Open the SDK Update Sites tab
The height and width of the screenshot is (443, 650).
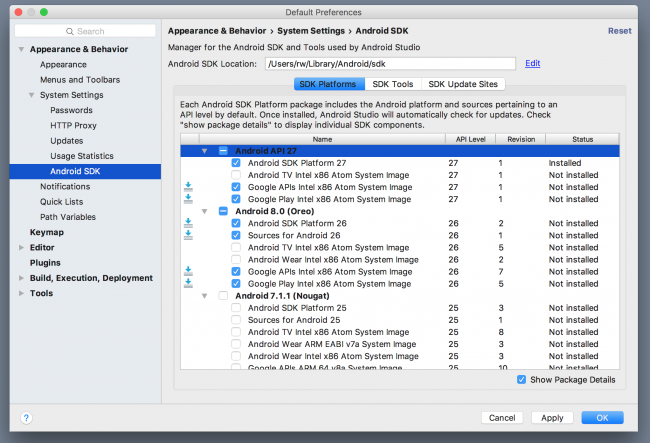point(459,85)
